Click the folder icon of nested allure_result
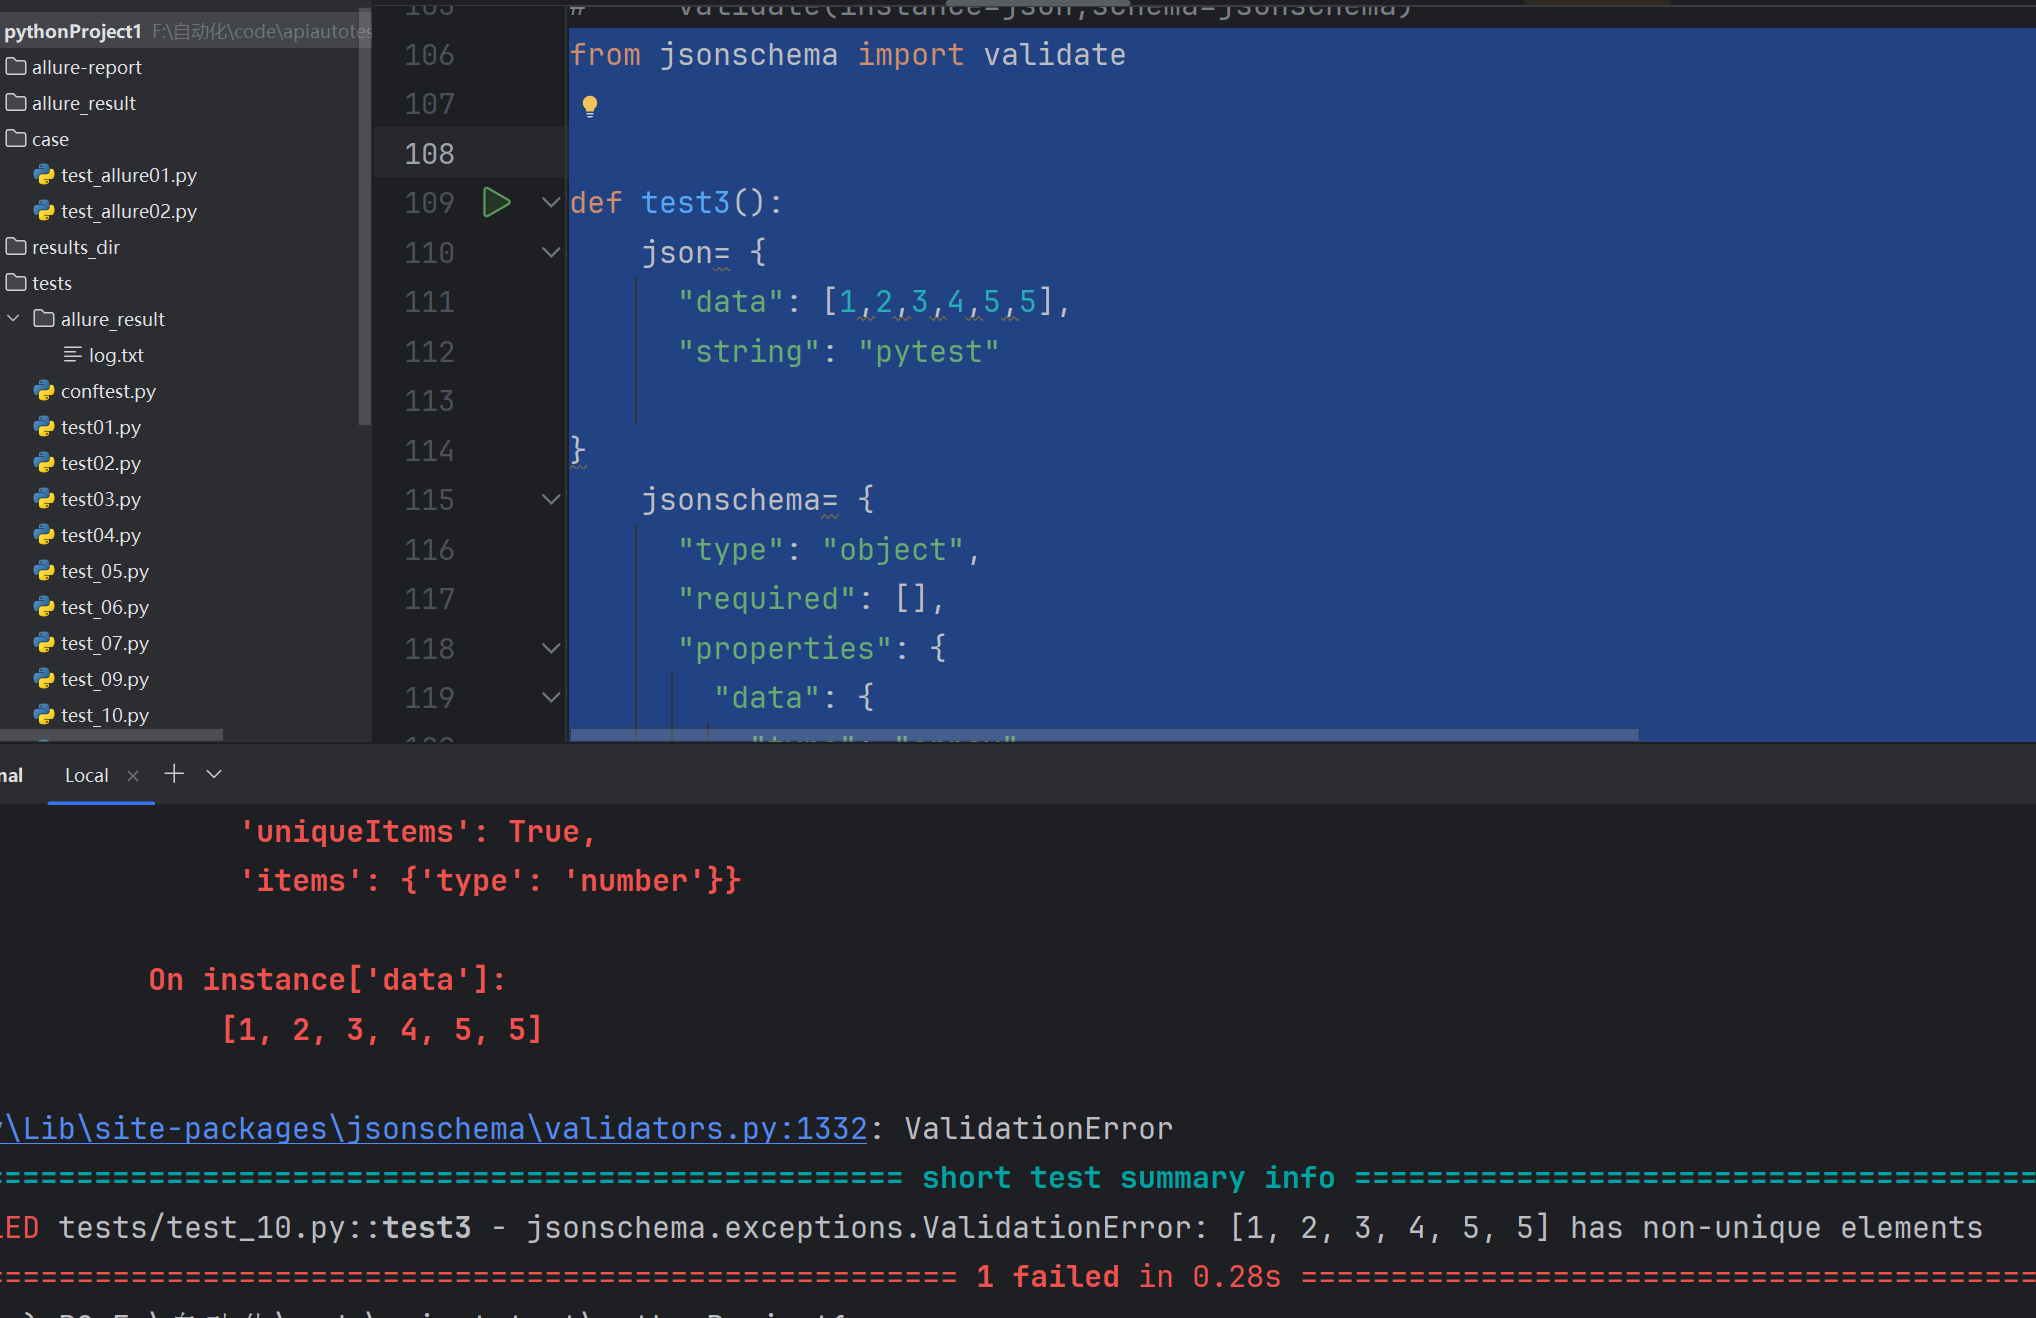The image size is (2036, 1318). coord(44,319)
